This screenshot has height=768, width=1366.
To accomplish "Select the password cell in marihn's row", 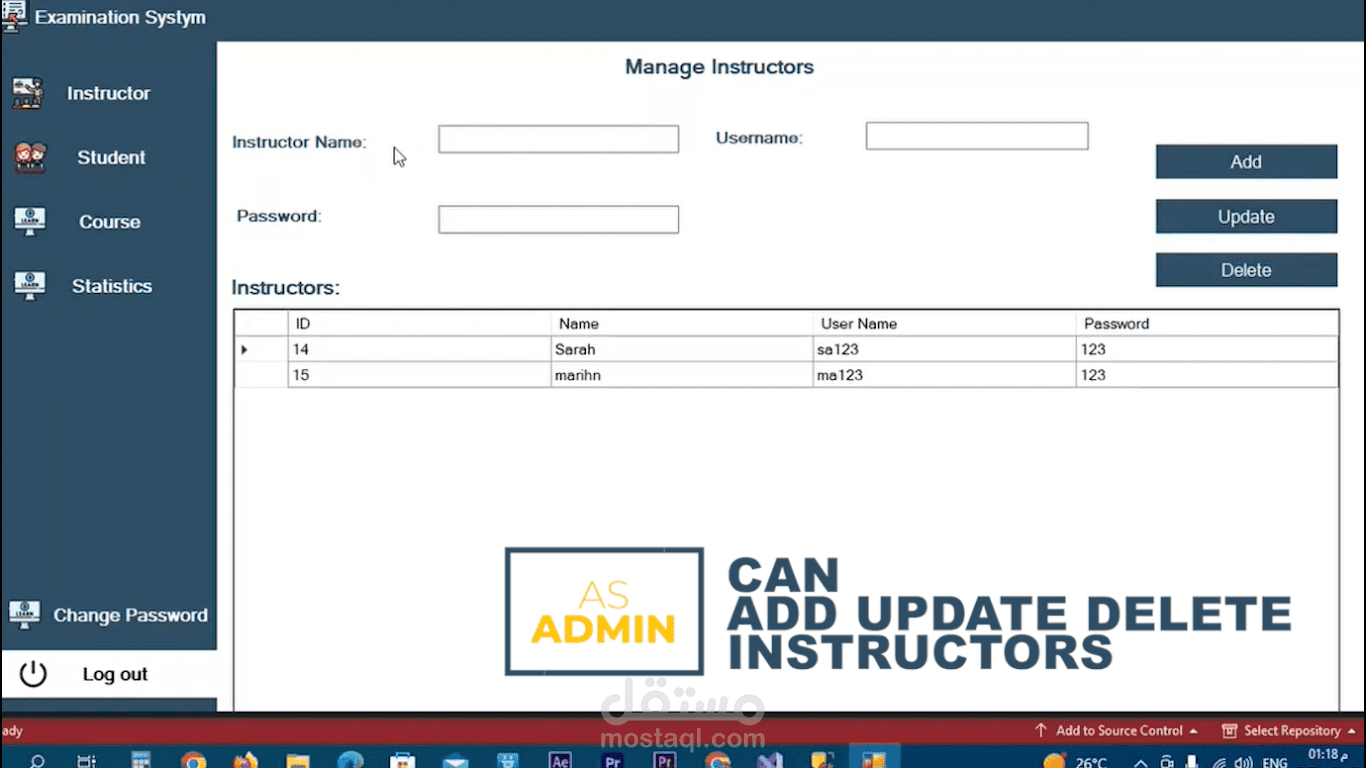I will click(1208, 375).
